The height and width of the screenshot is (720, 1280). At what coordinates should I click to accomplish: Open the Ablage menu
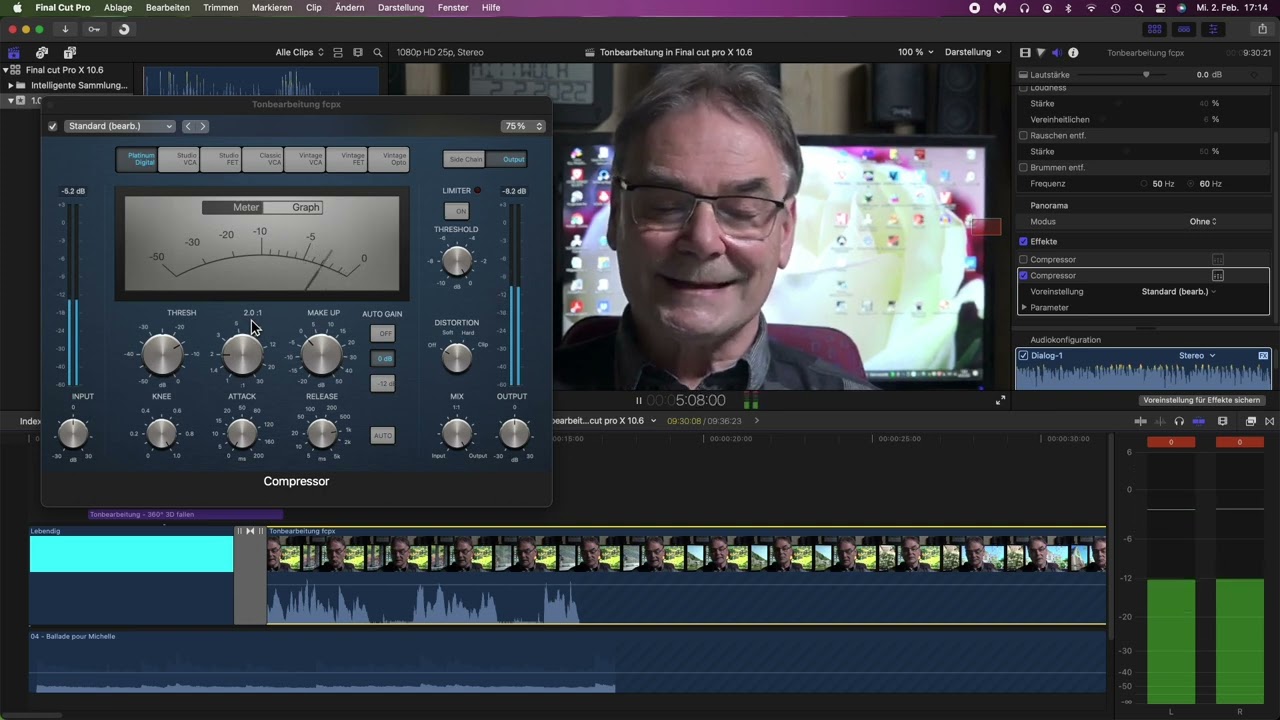pyautogui.click(x=118, y=7)
